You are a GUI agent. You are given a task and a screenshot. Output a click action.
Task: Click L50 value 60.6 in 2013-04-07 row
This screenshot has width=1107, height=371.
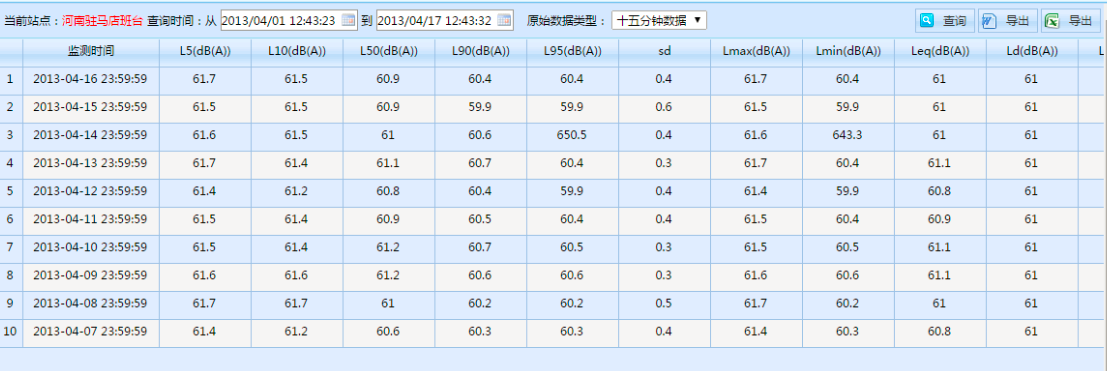click(388, 331)
